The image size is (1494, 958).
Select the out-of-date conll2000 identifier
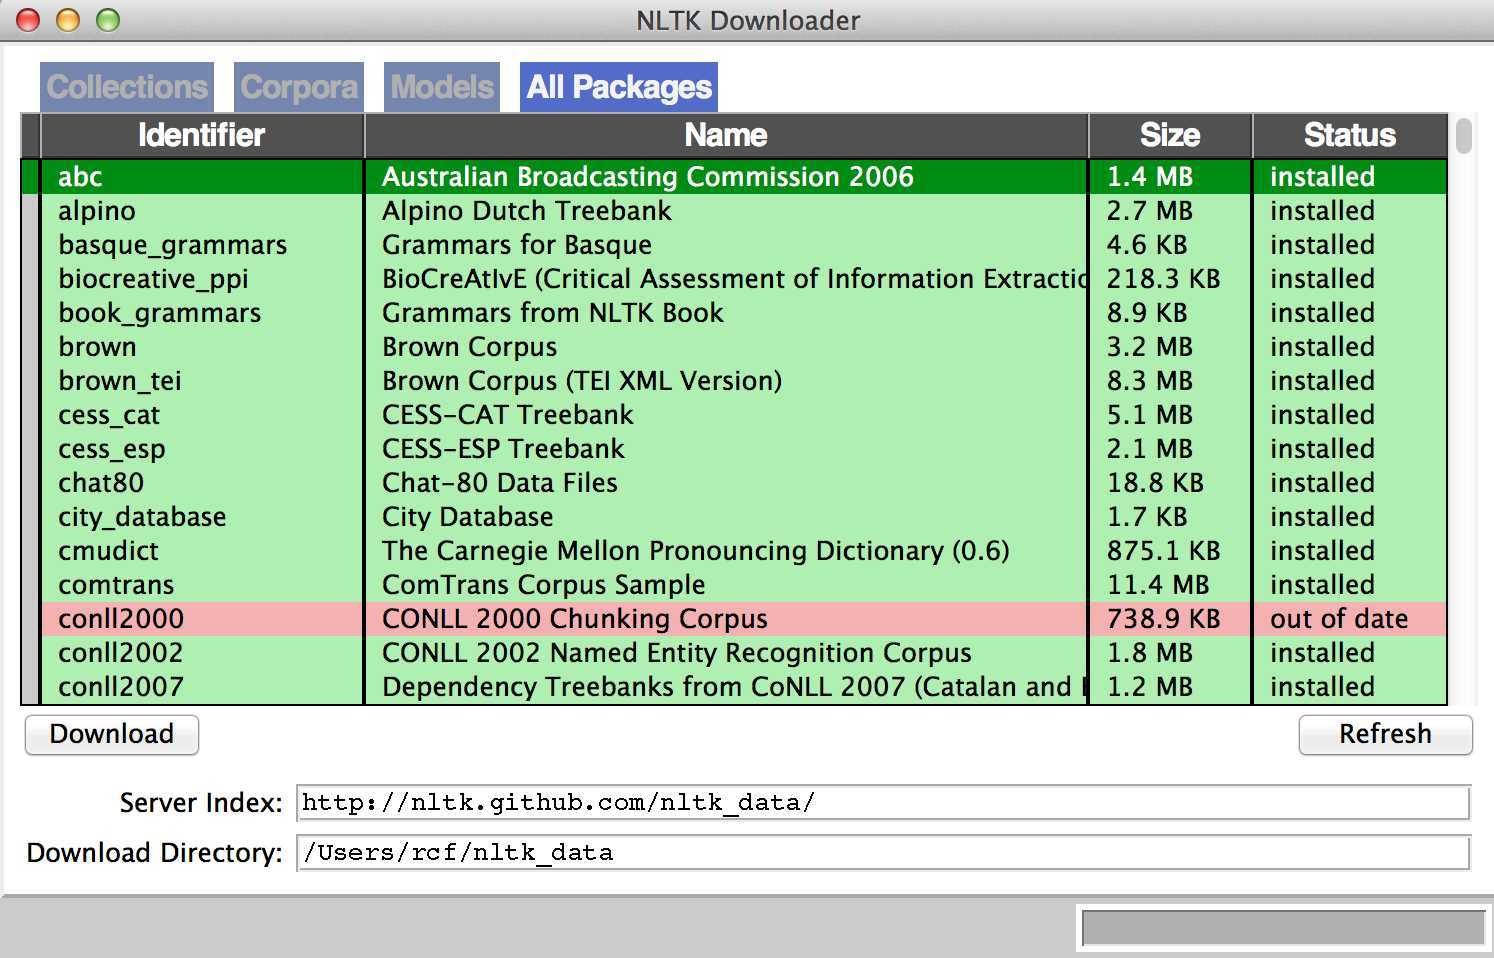121,619
